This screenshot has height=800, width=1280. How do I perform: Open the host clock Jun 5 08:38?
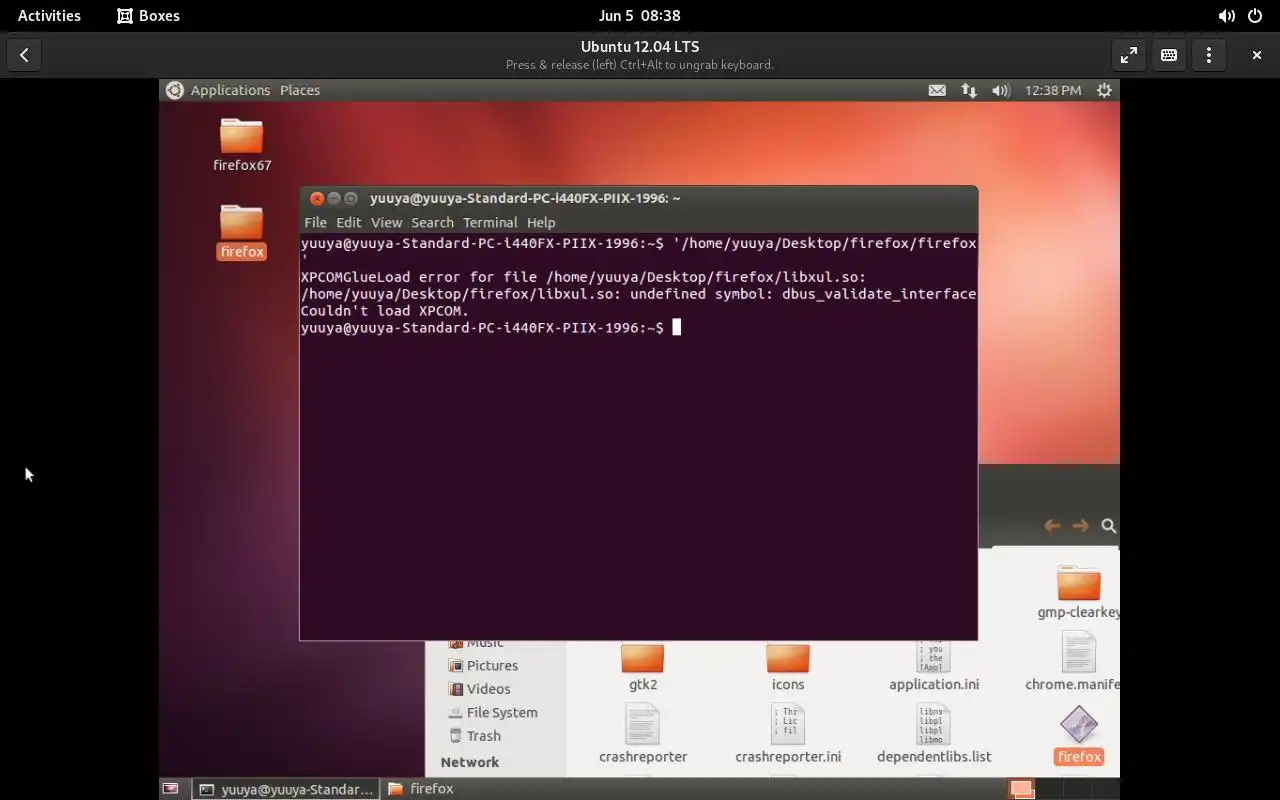[639, 16]
